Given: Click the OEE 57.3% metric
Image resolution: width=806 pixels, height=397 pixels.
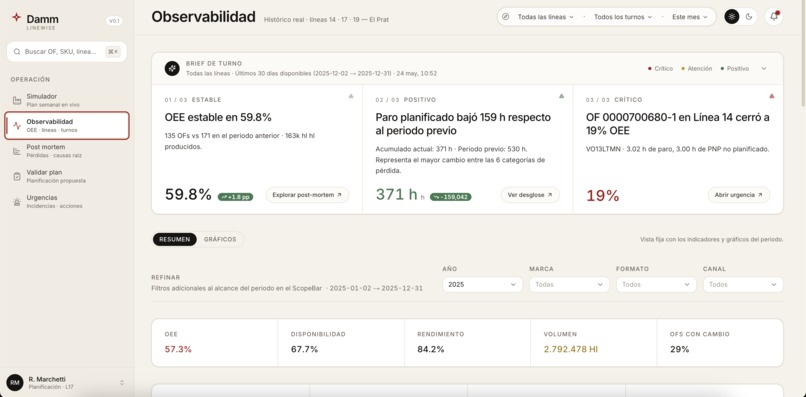Looking at the screenshot, I should pyautogui.click(x=215, y=342).
